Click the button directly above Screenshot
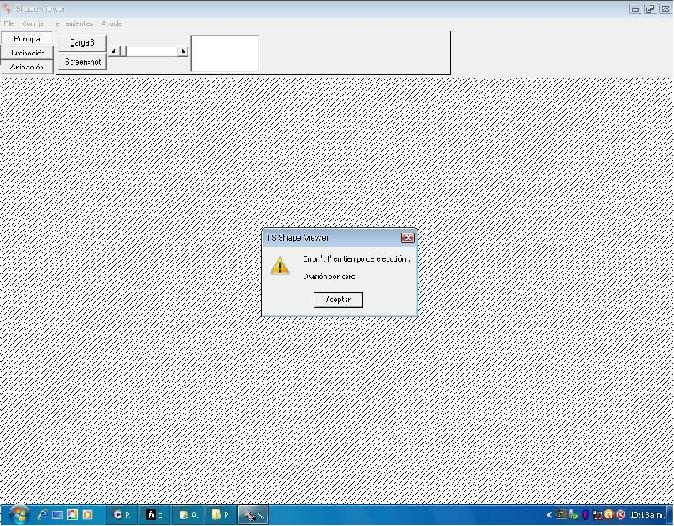 point(83,43)
